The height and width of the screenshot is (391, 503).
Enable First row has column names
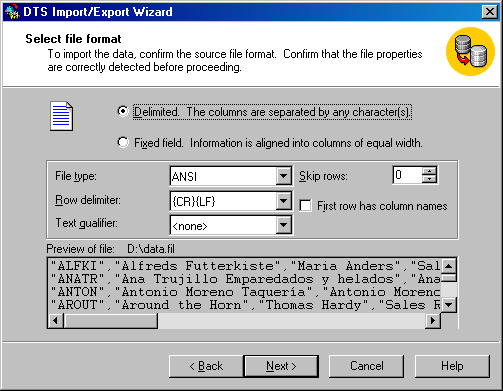(x=305, y=206)
